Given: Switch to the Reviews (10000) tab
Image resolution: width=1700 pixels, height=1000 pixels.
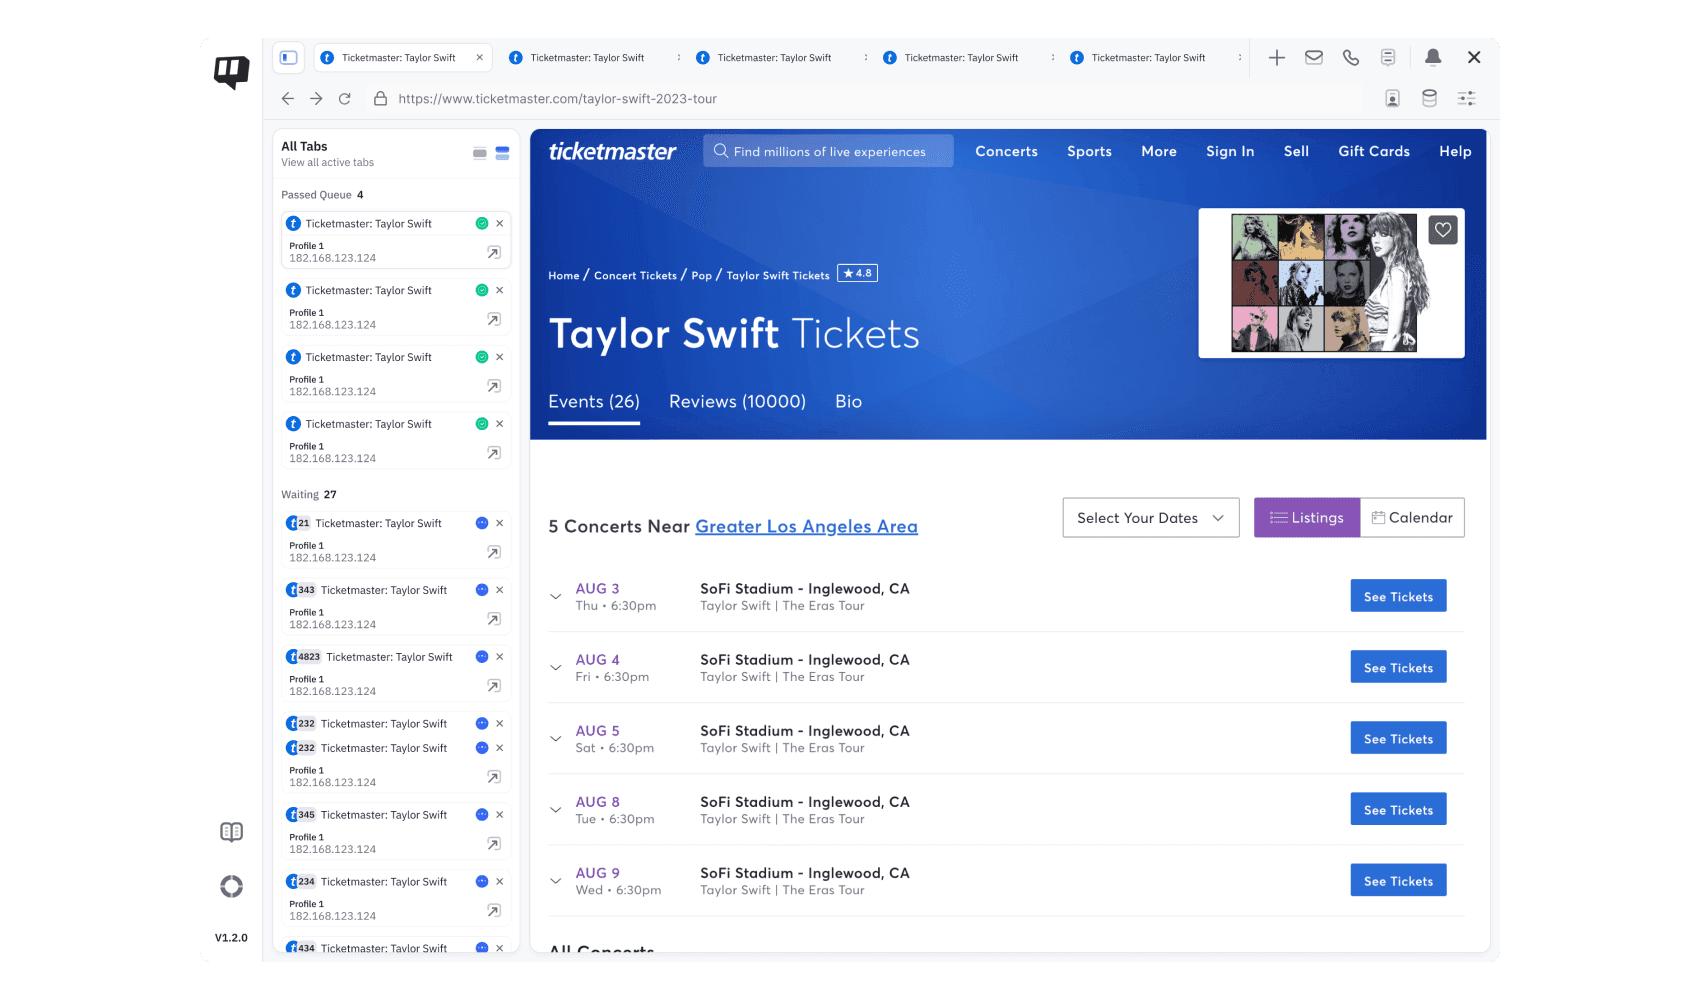Looking at the screenshot, I should point(737,402).
